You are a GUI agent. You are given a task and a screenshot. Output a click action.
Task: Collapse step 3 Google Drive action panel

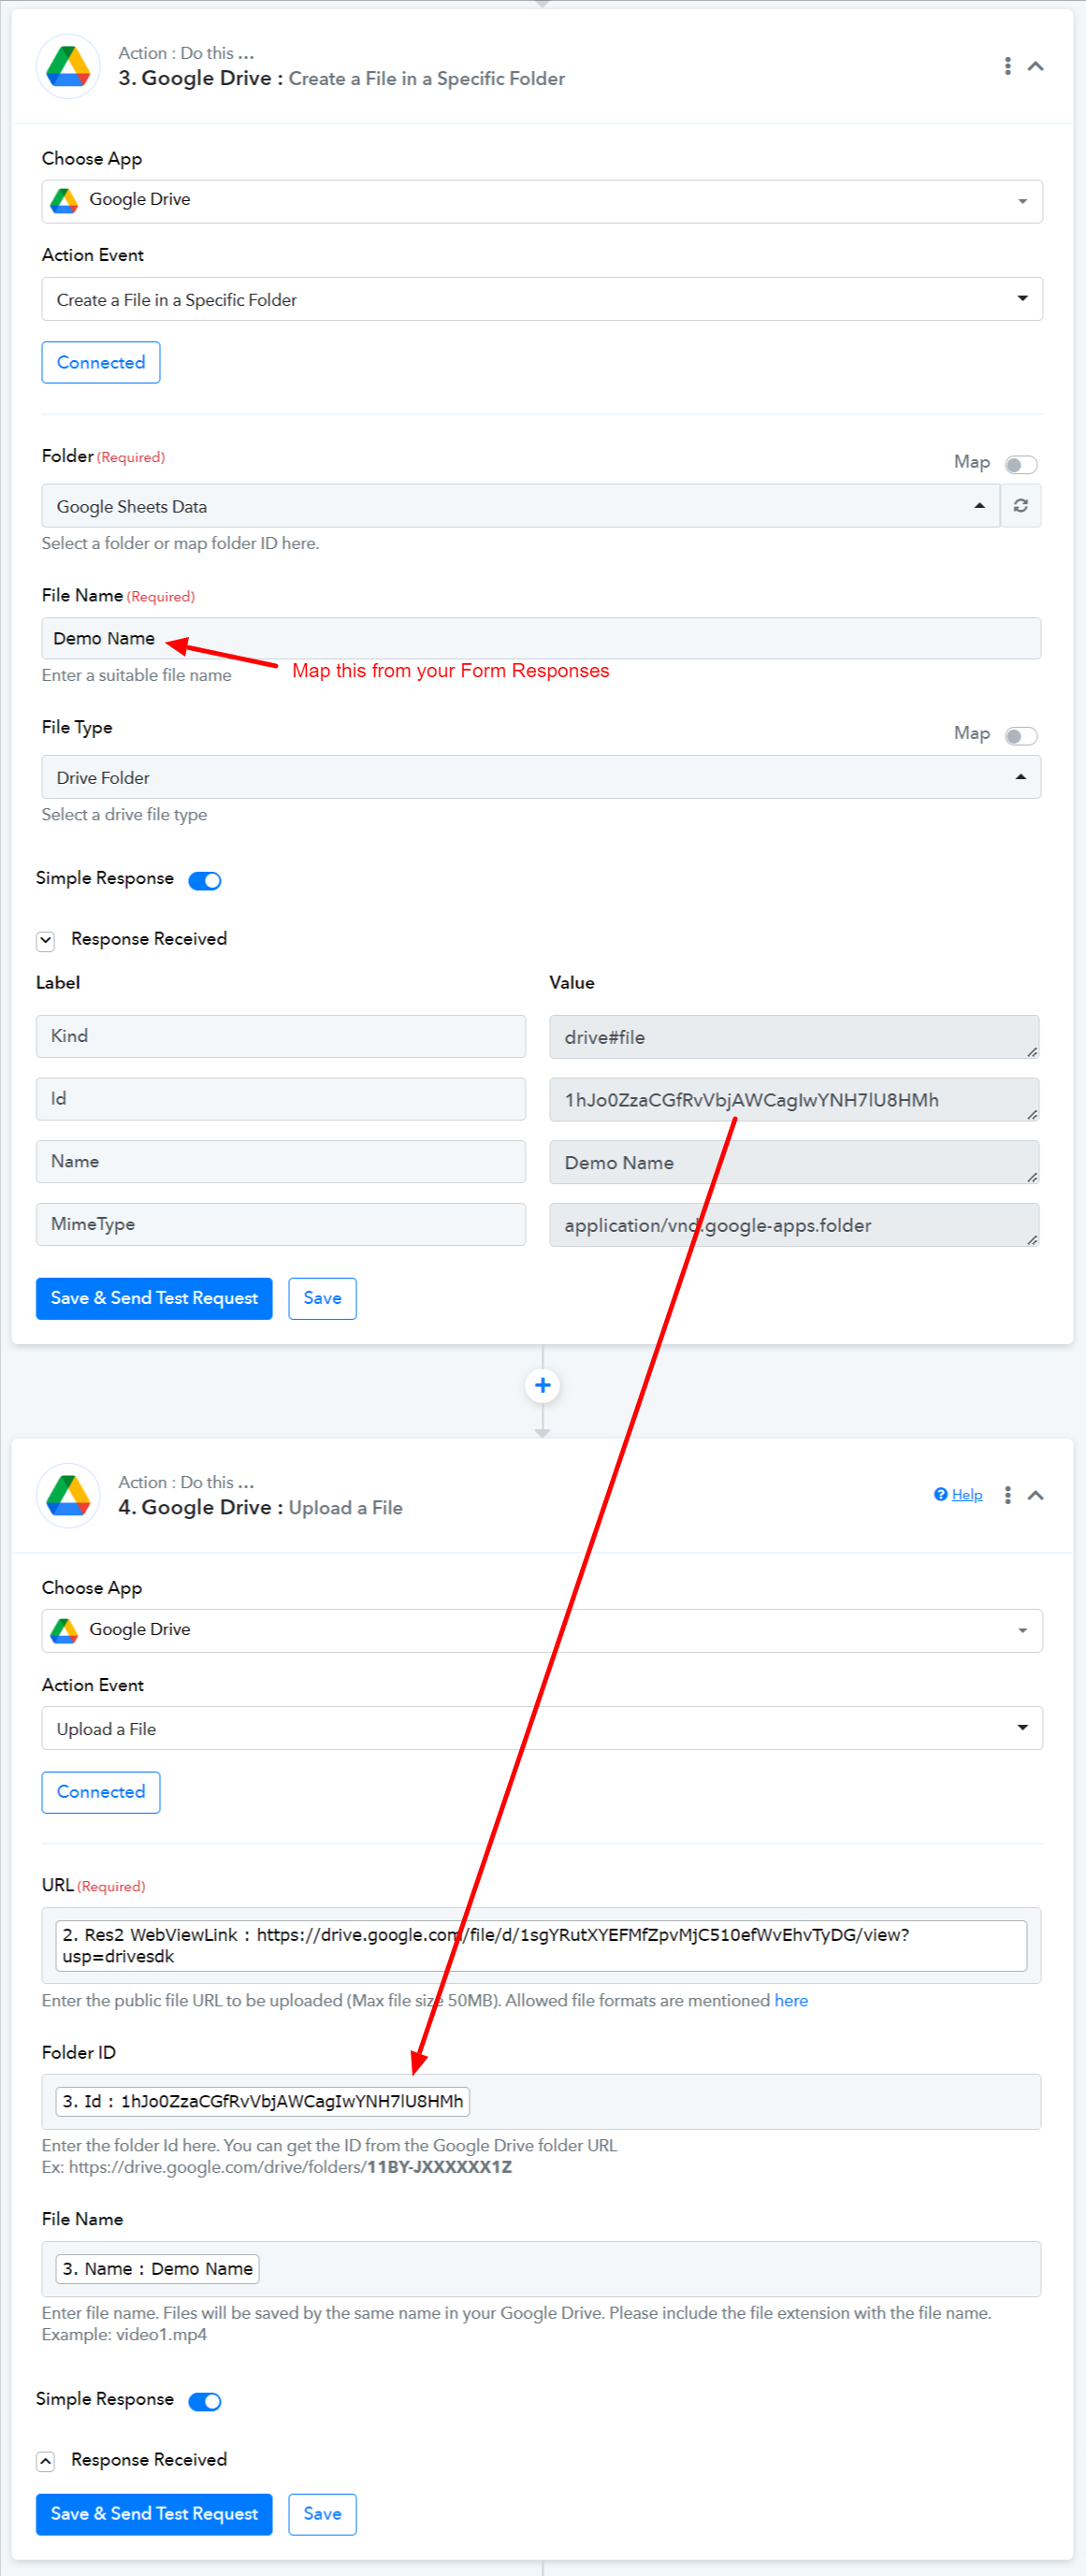(1036, 66)
